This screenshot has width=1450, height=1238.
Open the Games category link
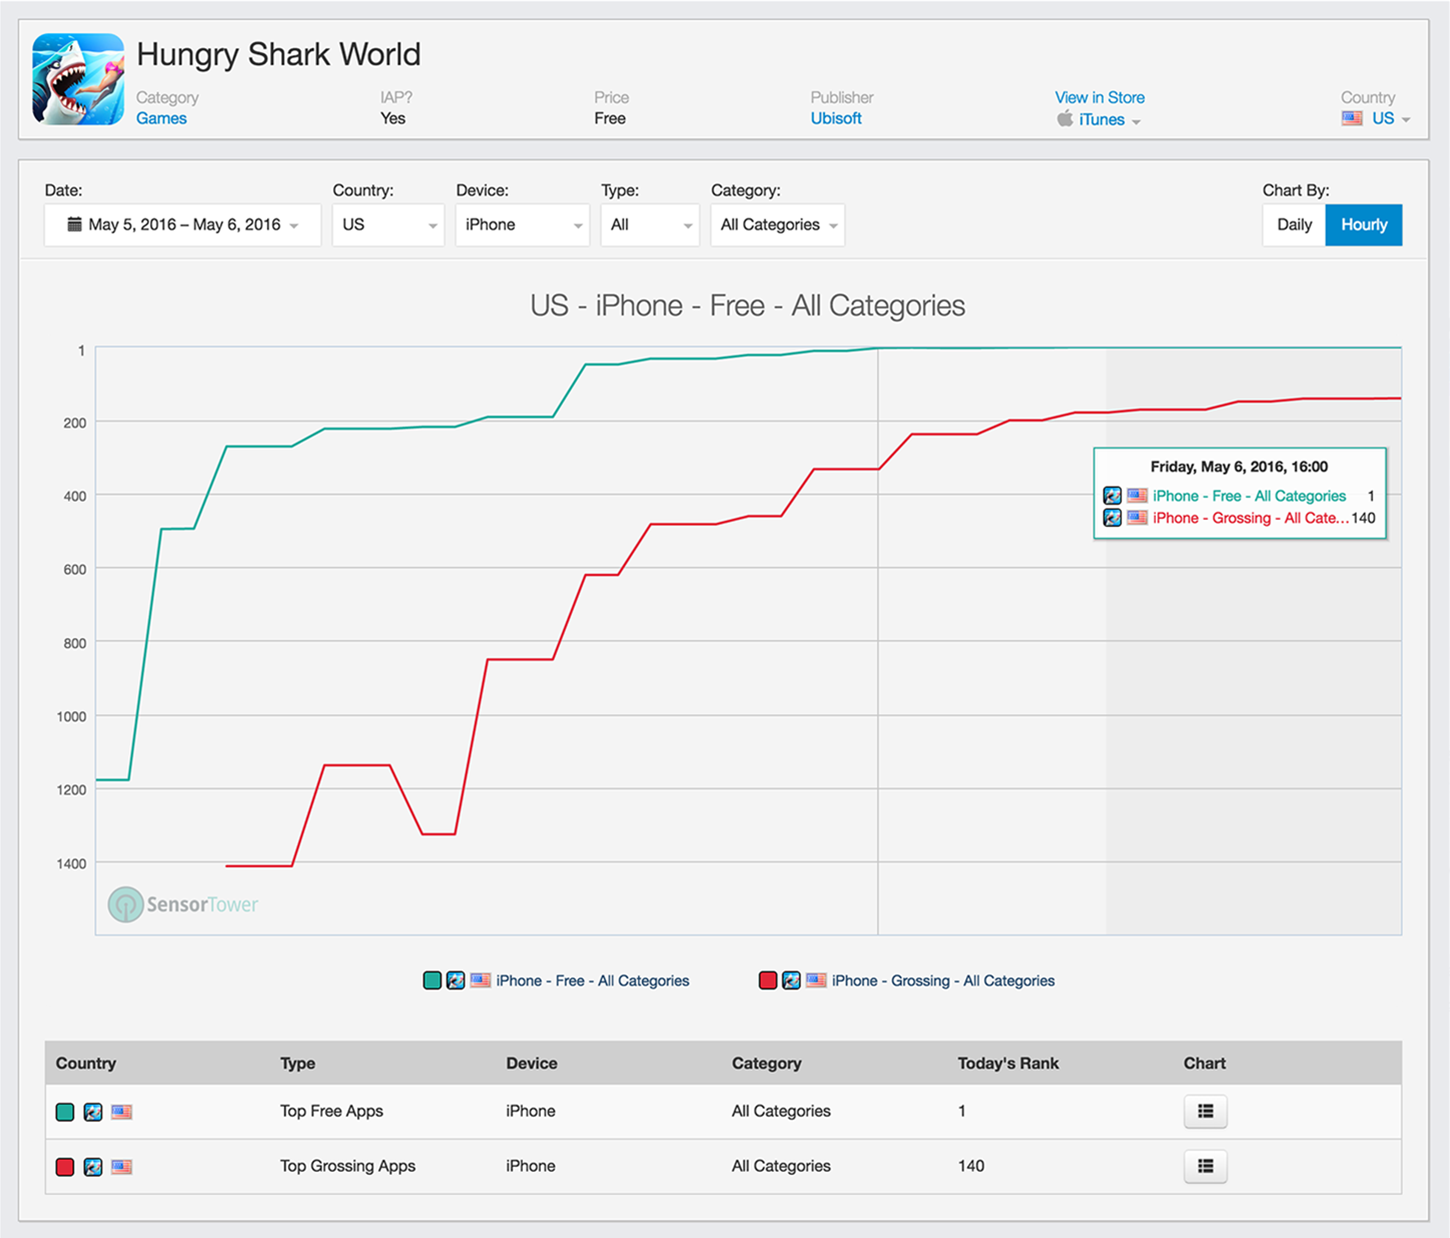161,118
